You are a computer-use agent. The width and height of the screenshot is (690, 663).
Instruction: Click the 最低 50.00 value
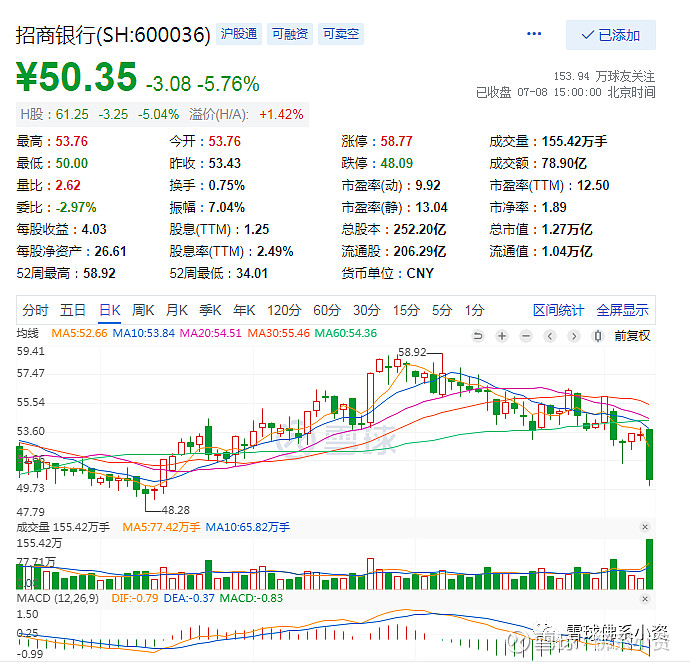(71, 163)
